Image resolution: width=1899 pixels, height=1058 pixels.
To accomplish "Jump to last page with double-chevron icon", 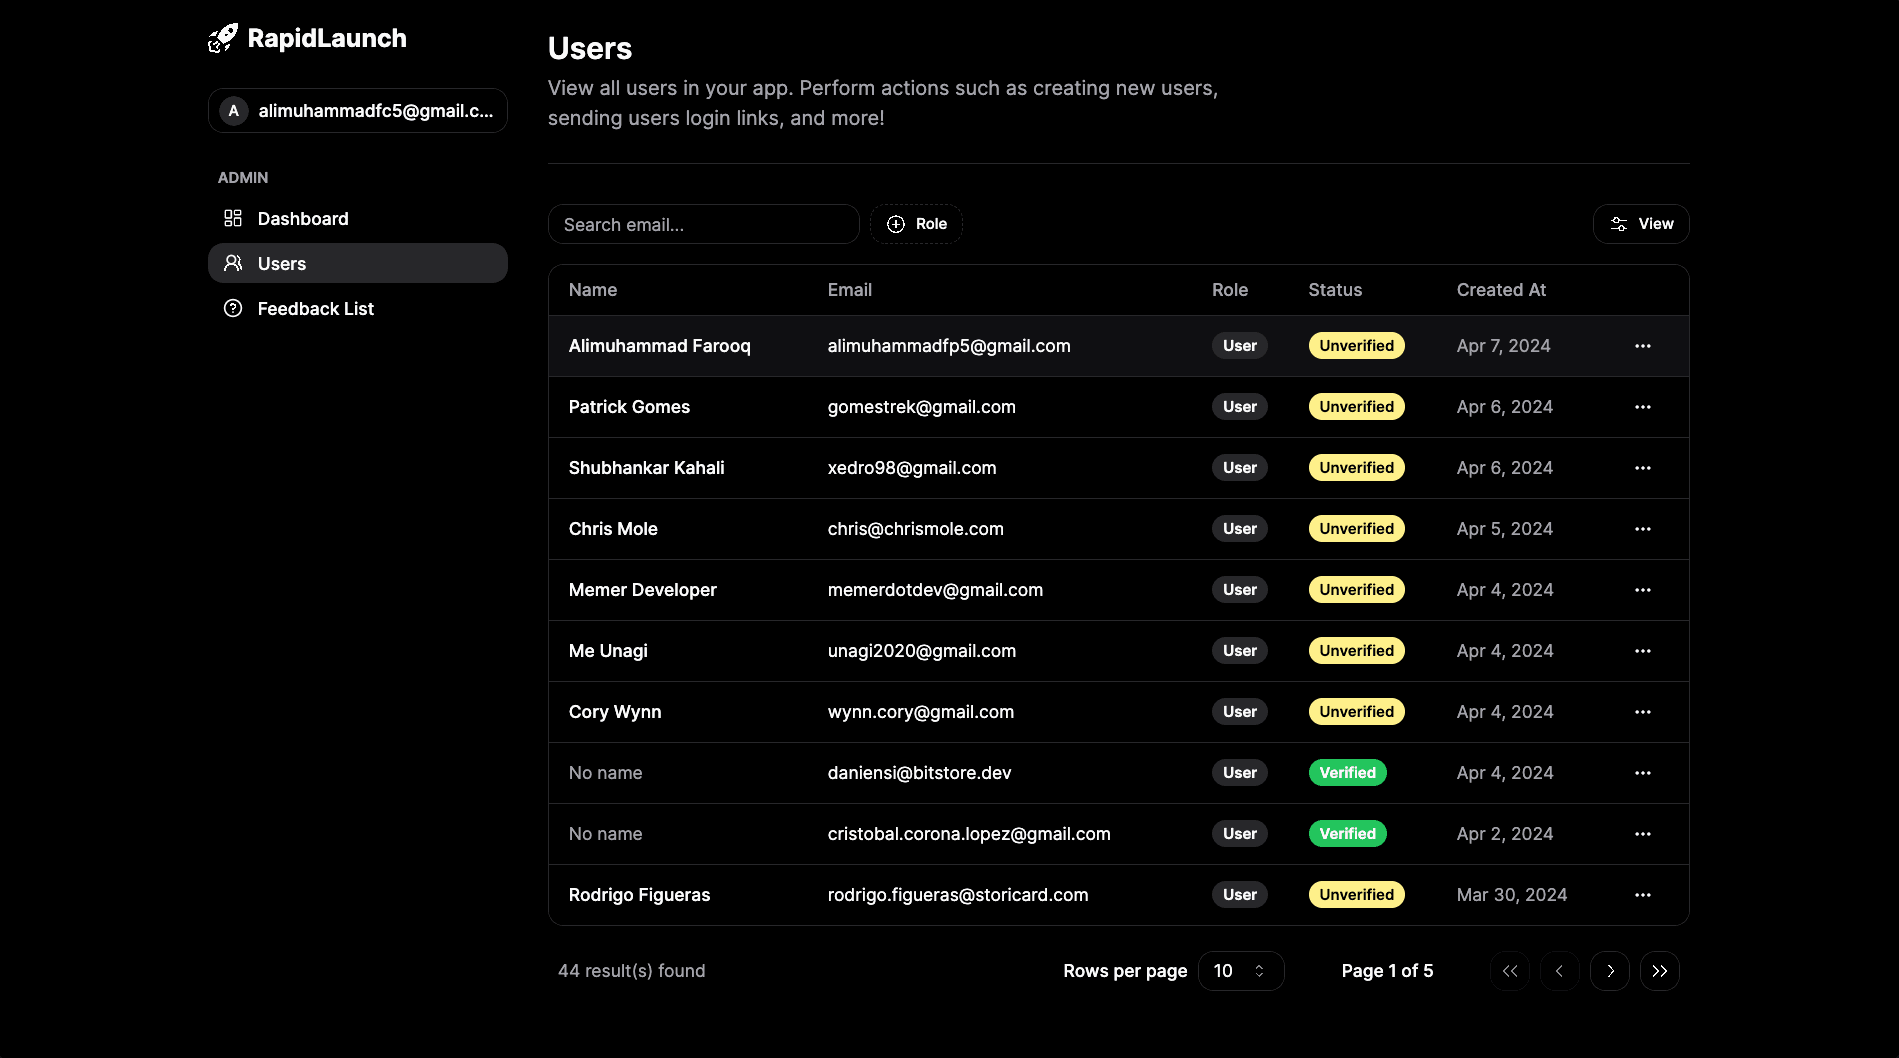I will point(1660,970).
